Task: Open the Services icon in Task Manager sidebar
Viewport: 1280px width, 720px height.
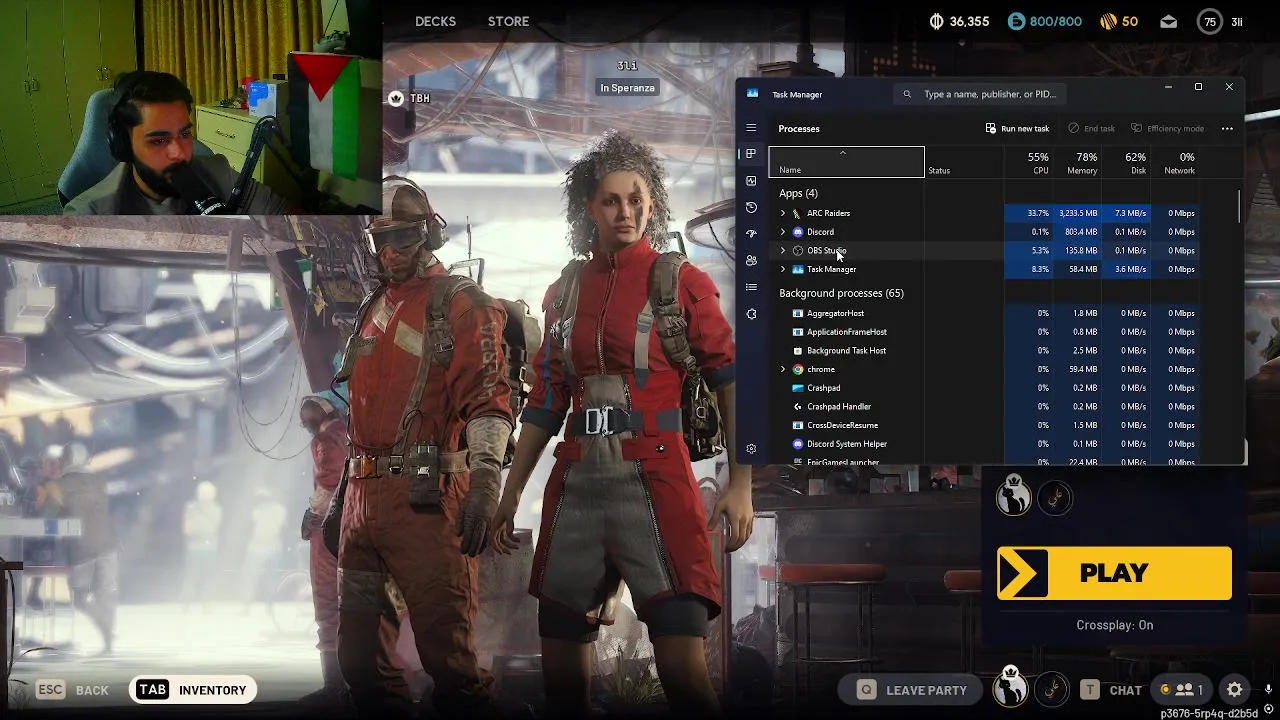Action: [x=751, y=314]
